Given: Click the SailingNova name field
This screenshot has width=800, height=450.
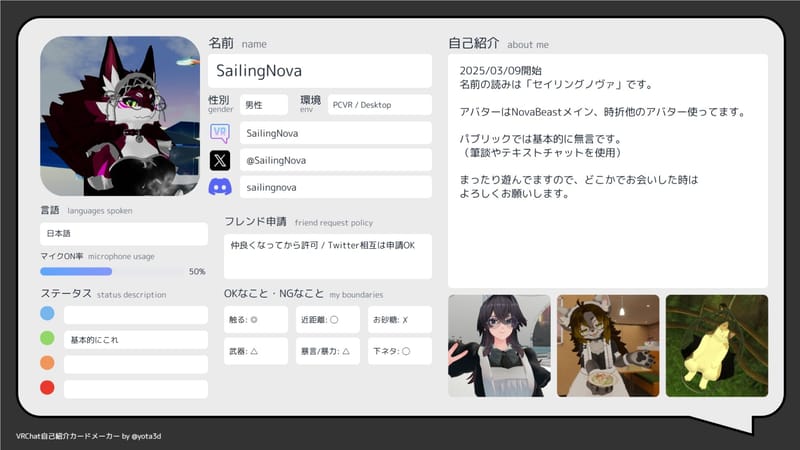Looking at the screenshot, I should [320, 71].
